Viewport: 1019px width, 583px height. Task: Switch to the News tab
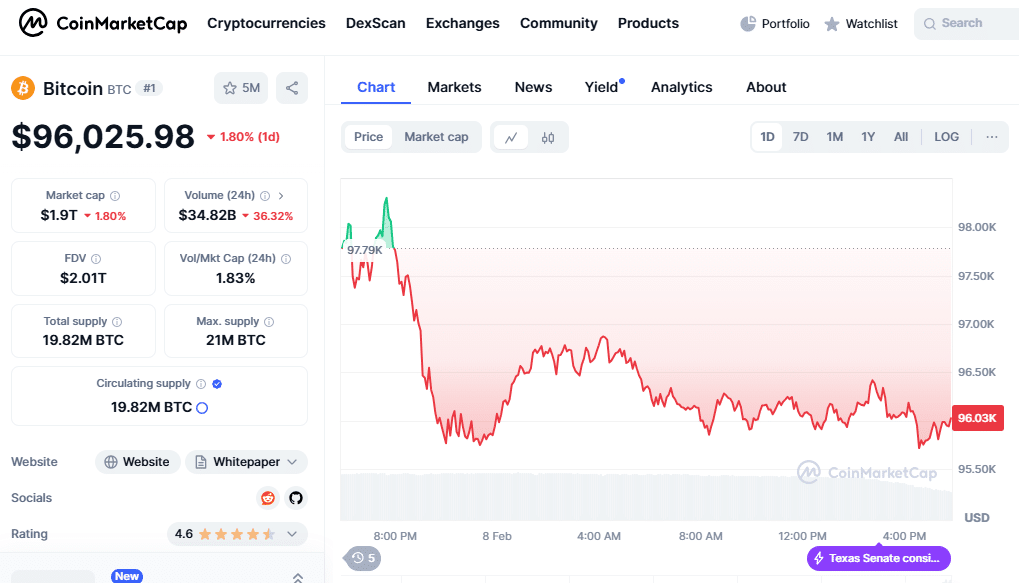point(534,87)
